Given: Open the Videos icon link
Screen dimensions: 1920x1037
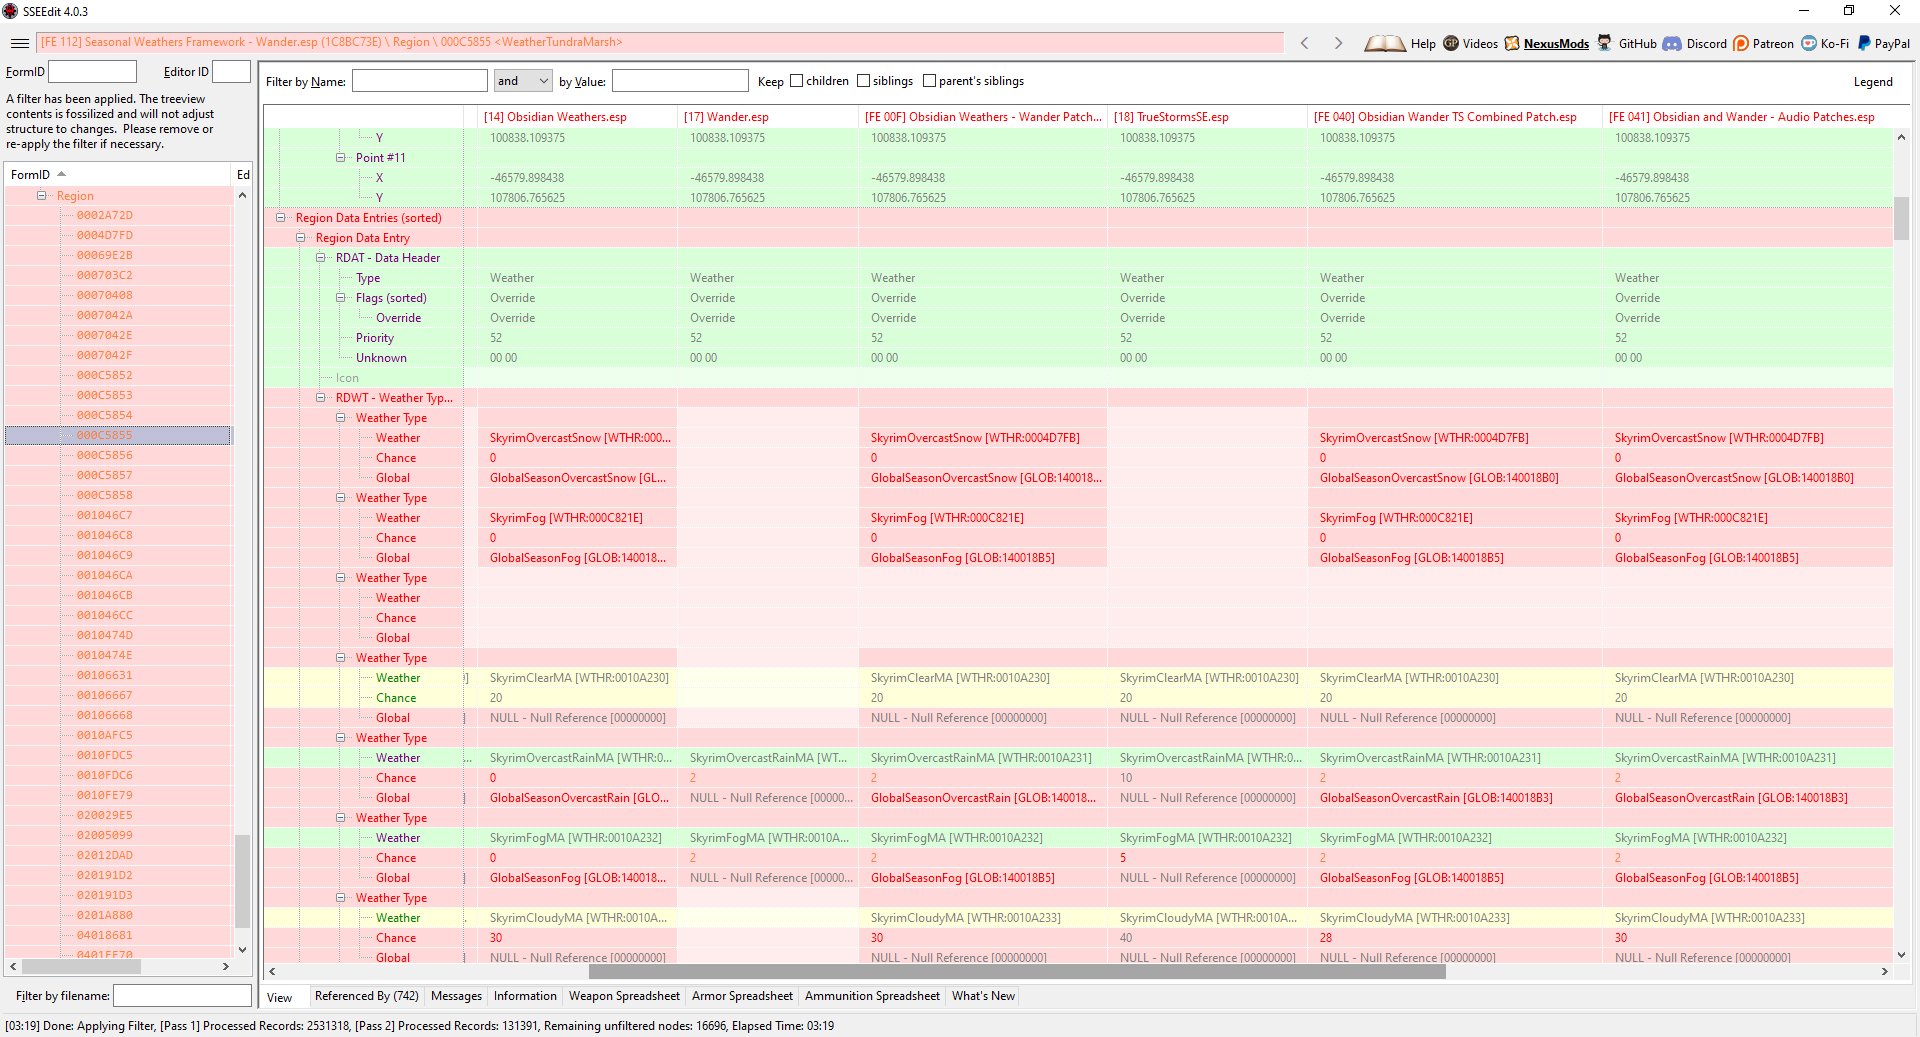Looking at the screenshot, I should 1451,43.
